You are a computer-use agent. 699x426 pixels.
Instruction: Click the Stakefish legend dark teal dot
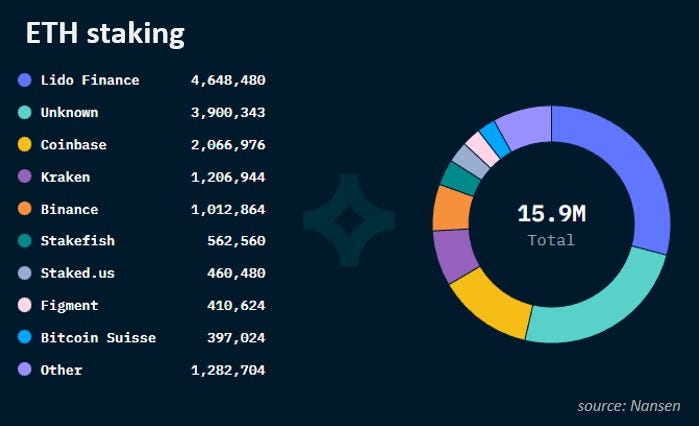25,241
